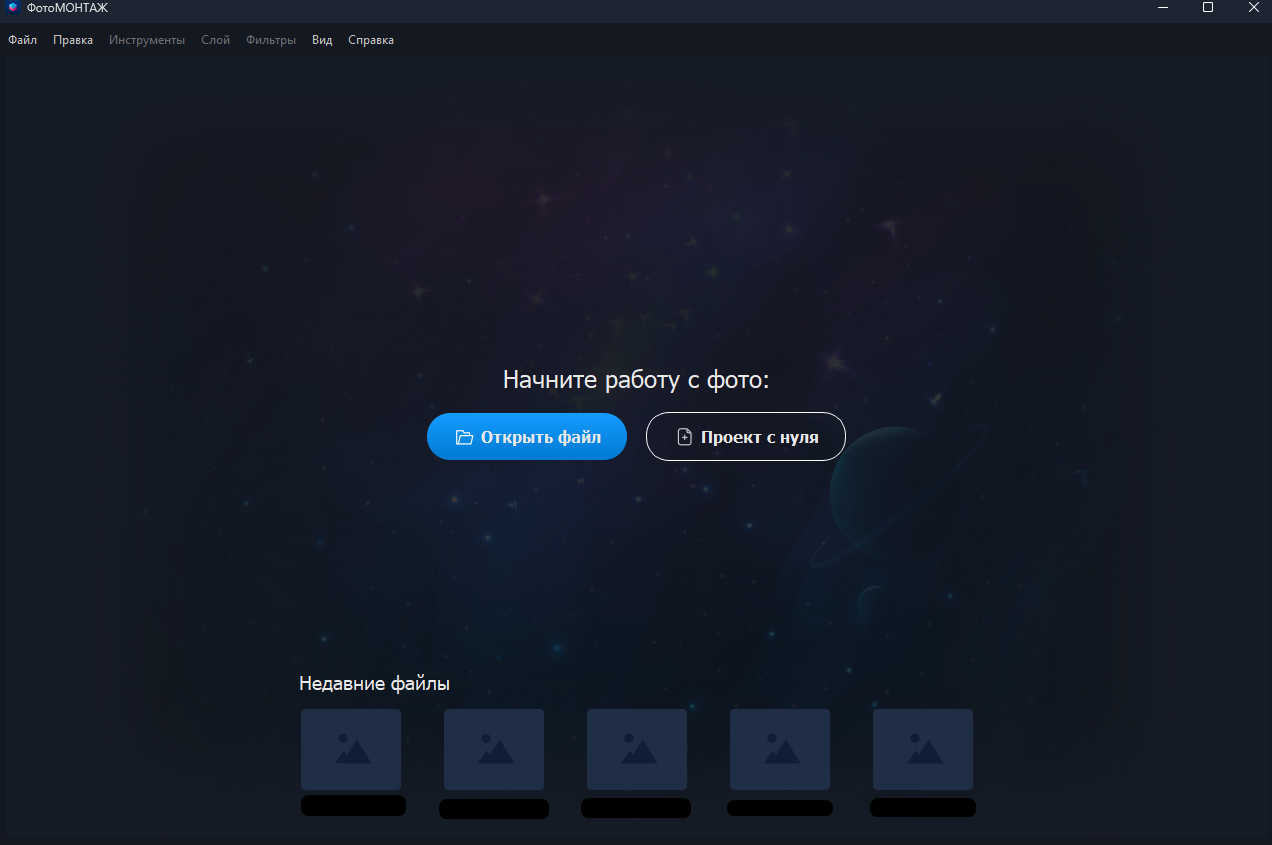Viewport: 1272px width, 845px height.
Task: Select the third (middle) recent file thumbnail
Action: pyautogui.click(x=637, y=750)
